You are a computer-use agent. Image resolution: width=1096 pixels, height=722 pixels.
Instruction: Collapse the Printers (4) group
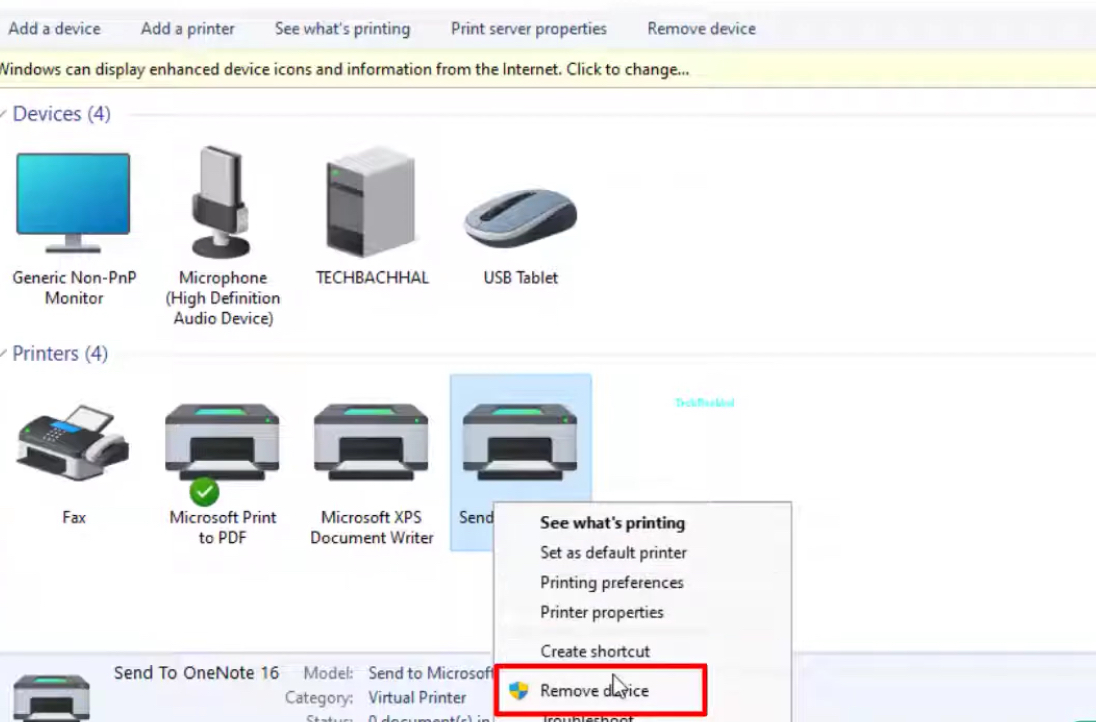(x=3, y=354)
